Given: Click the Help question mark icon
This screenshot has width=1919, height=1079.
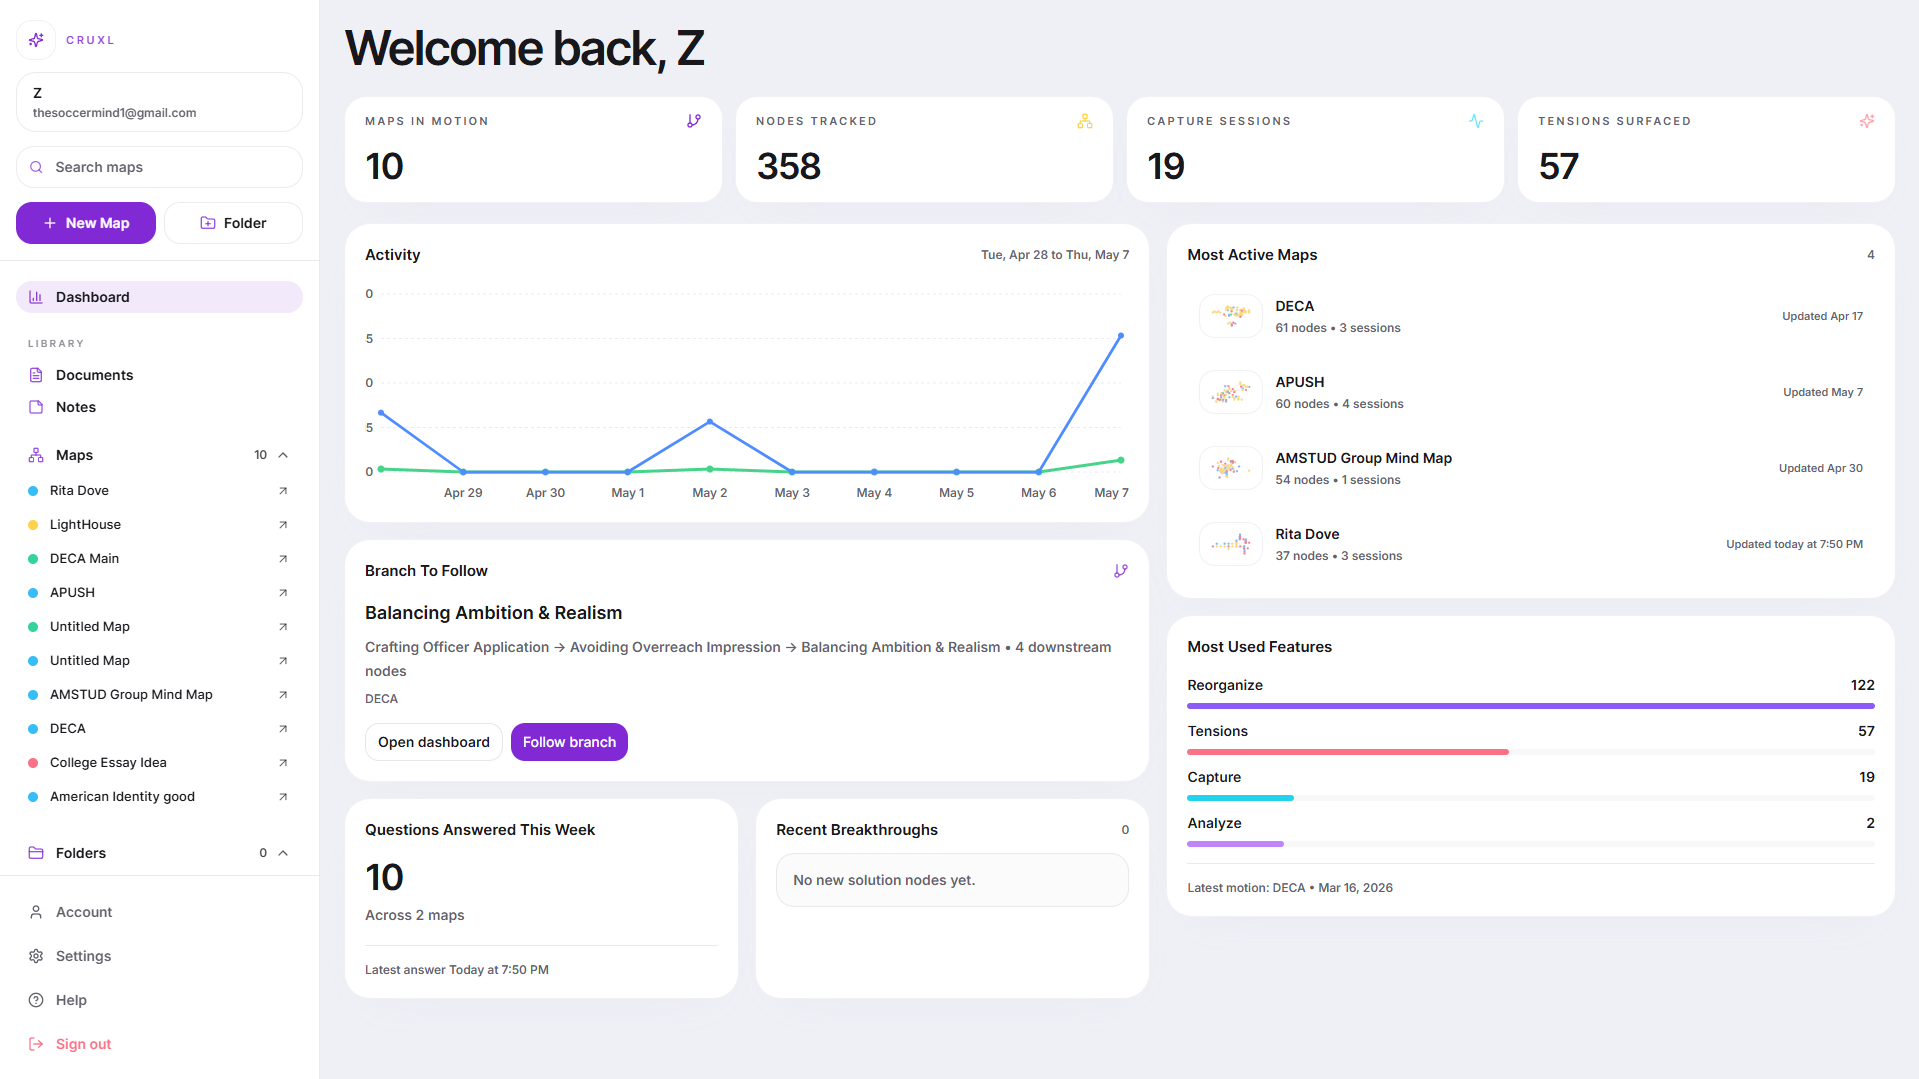Looking at the screenshot, I should click(36, 1000).
